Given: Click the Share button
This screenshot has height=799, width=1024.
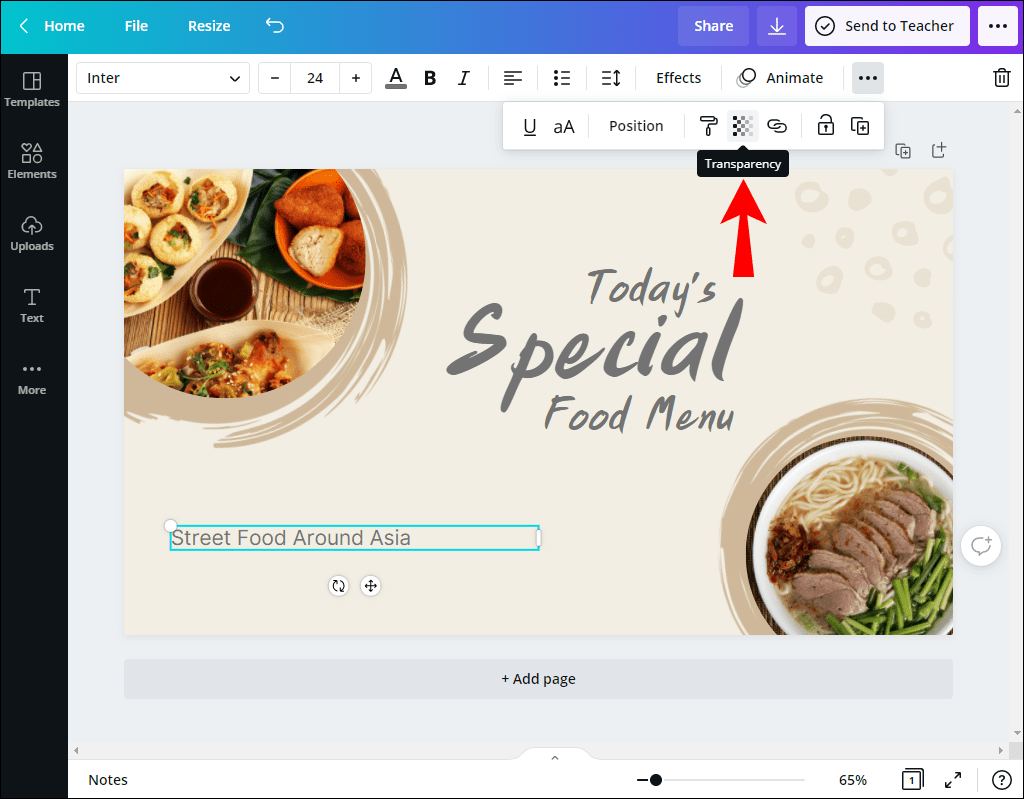Looking at the screenshot, I should [713, 25].
